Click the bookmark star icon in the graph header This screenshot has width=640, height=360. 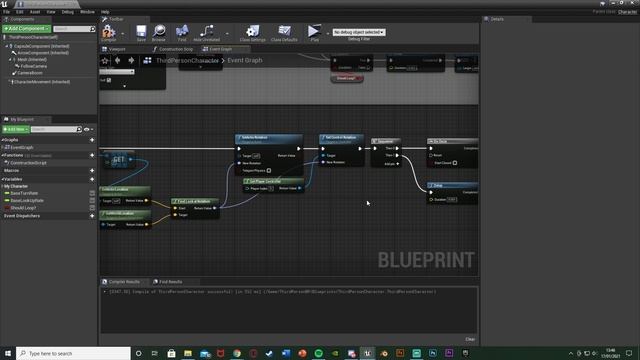point(105,61)
